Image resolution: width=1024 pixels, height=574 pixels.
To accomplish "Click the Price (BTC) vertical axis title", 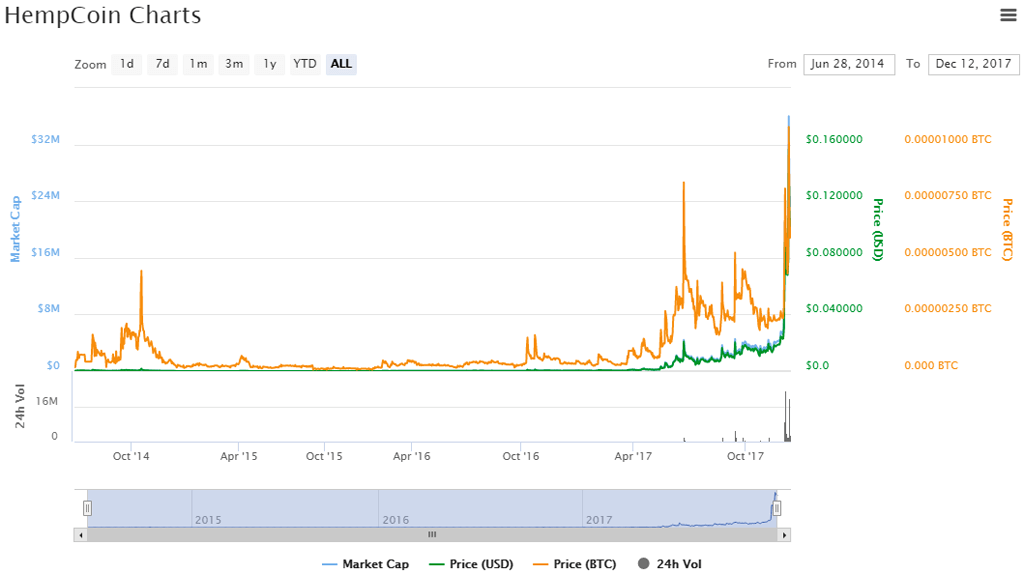I will (x=1008, y=230).
